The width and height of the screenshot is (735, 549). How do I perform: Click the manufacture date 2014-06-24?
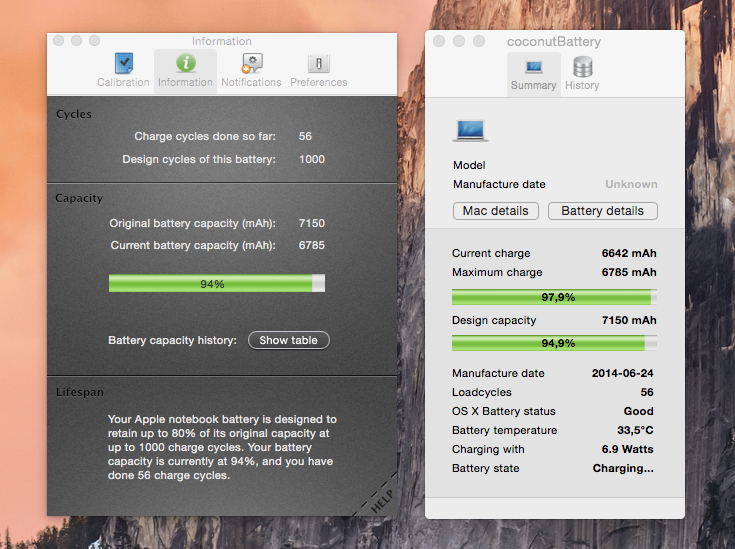click(622, 373)
